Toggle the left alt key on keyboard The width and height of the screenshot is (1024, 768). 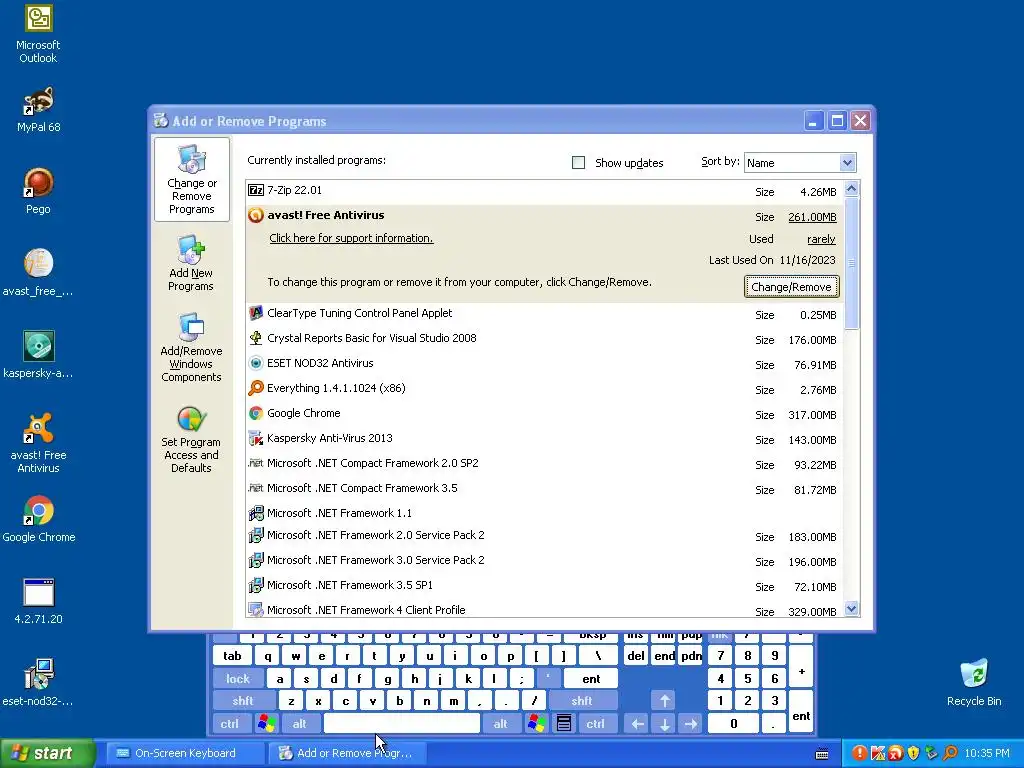click(299, 724)
